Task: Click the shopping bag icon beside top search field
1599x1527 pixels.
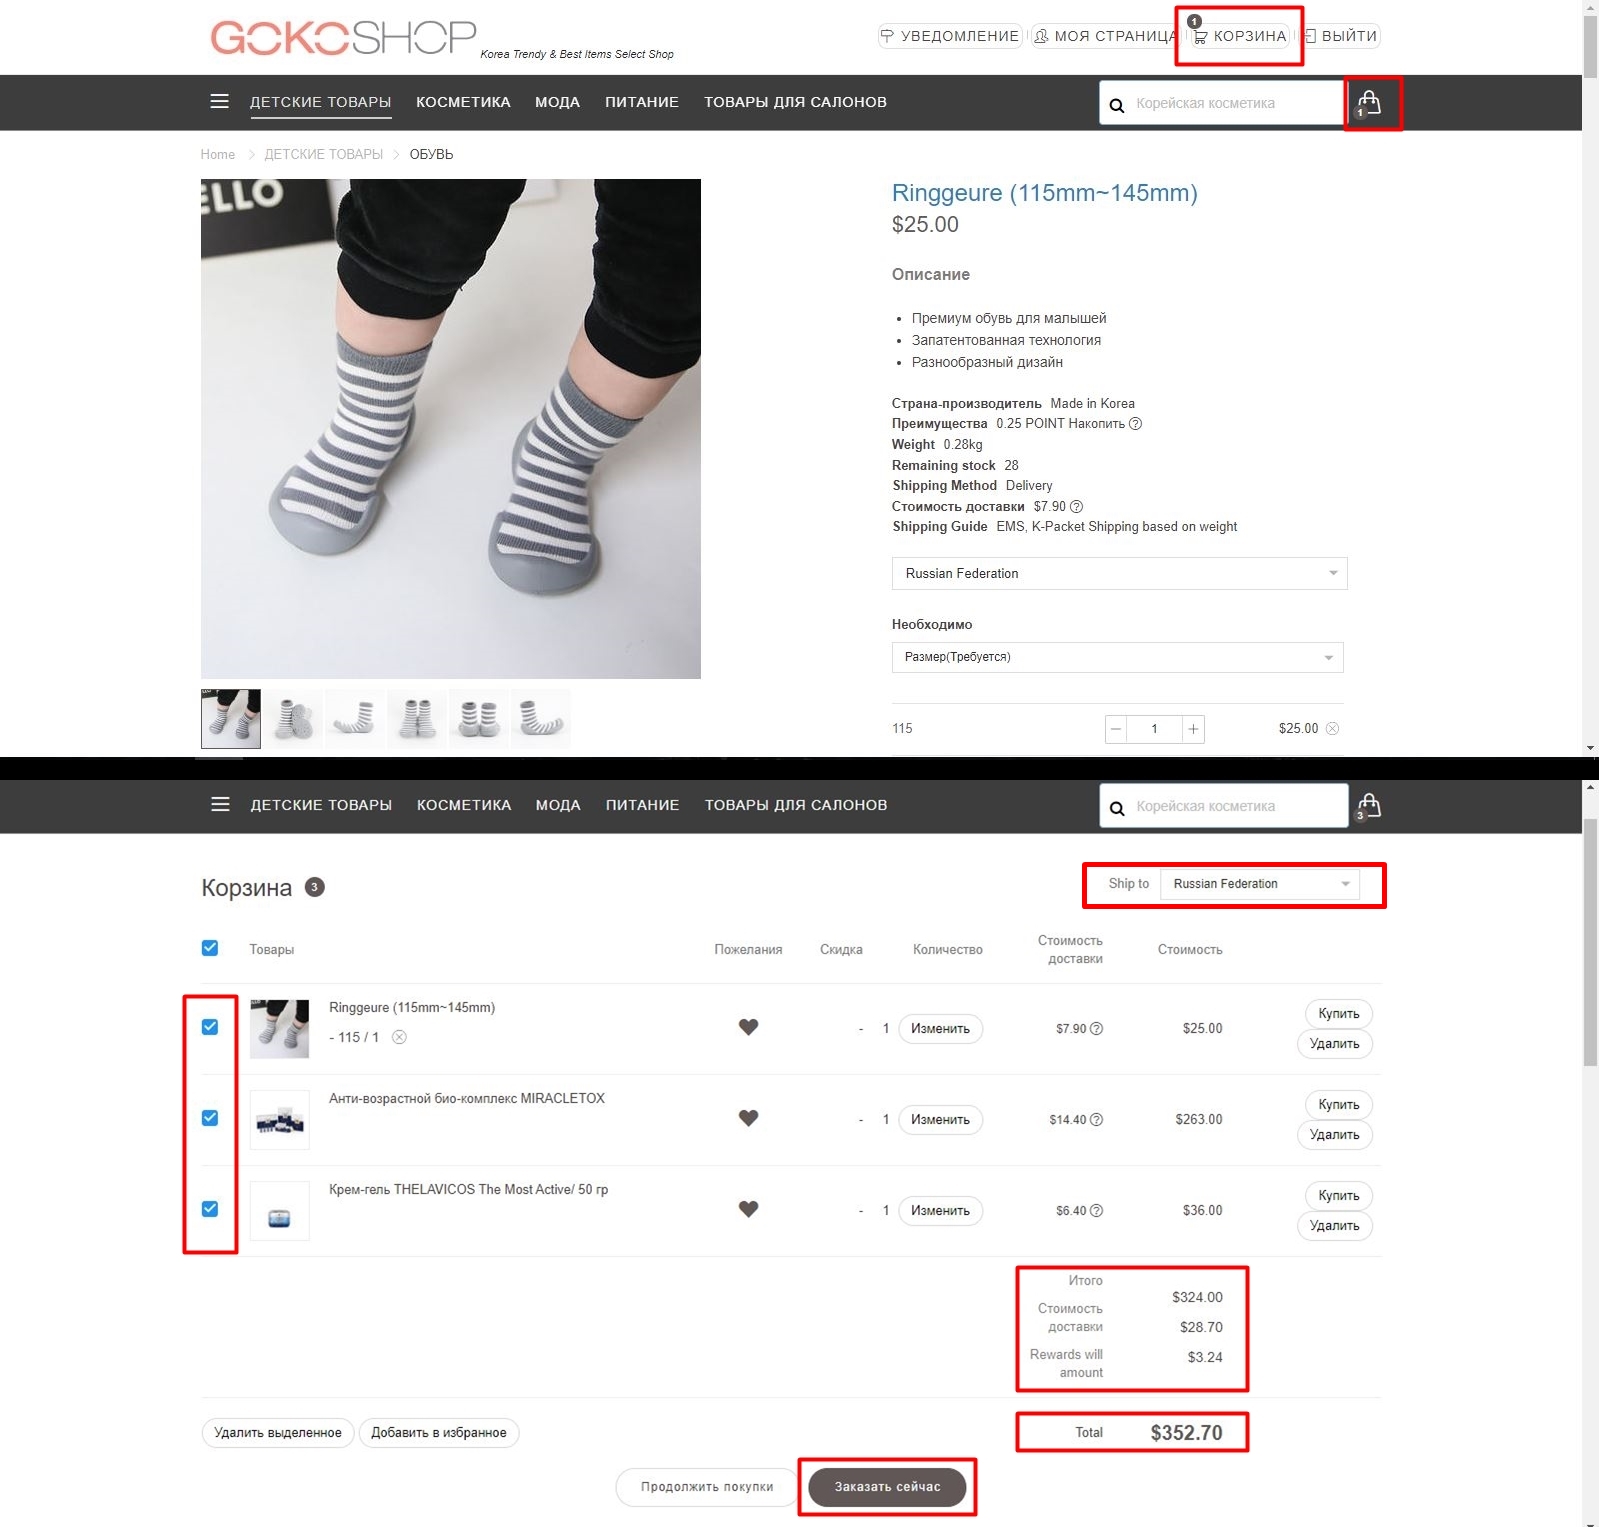Action: (x=1369, y=103)
